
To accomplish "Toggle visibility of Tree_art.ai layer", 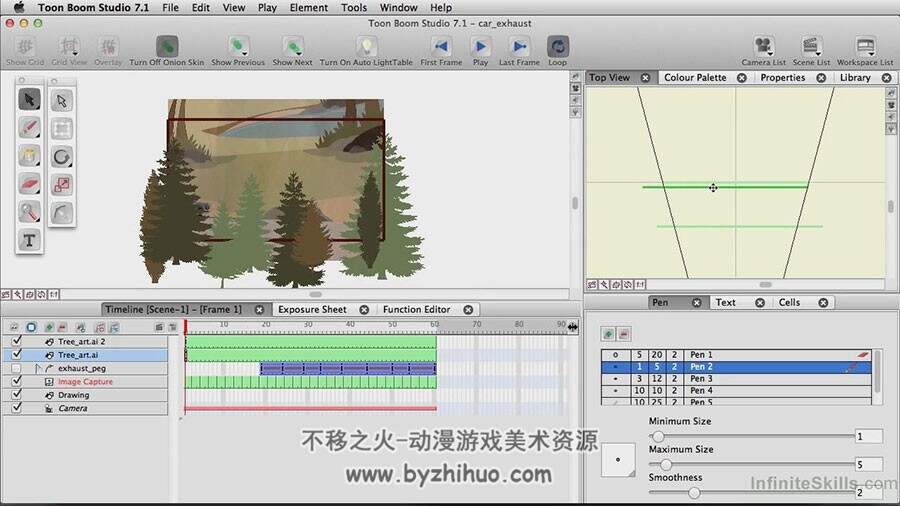I will tap(17, 354).
